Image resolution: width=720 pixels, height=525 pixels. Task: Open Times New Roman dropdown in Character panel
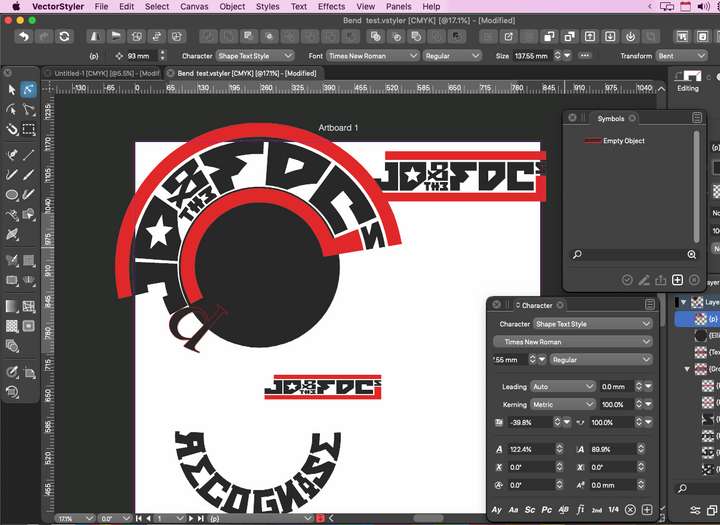(x=573, y=342)
